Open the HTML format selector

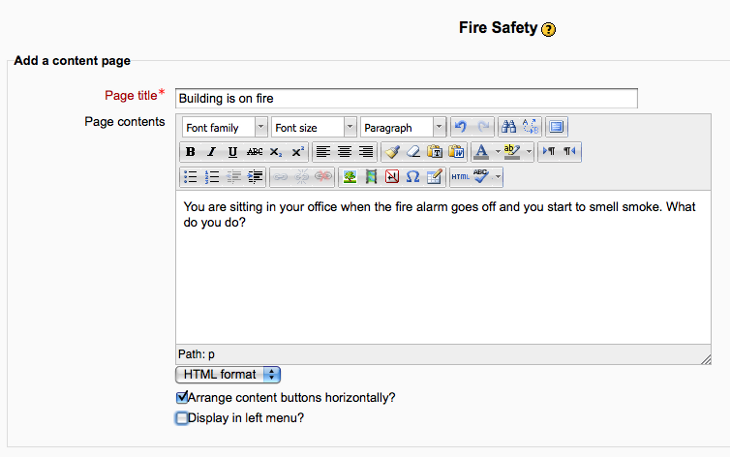[228, 375]
